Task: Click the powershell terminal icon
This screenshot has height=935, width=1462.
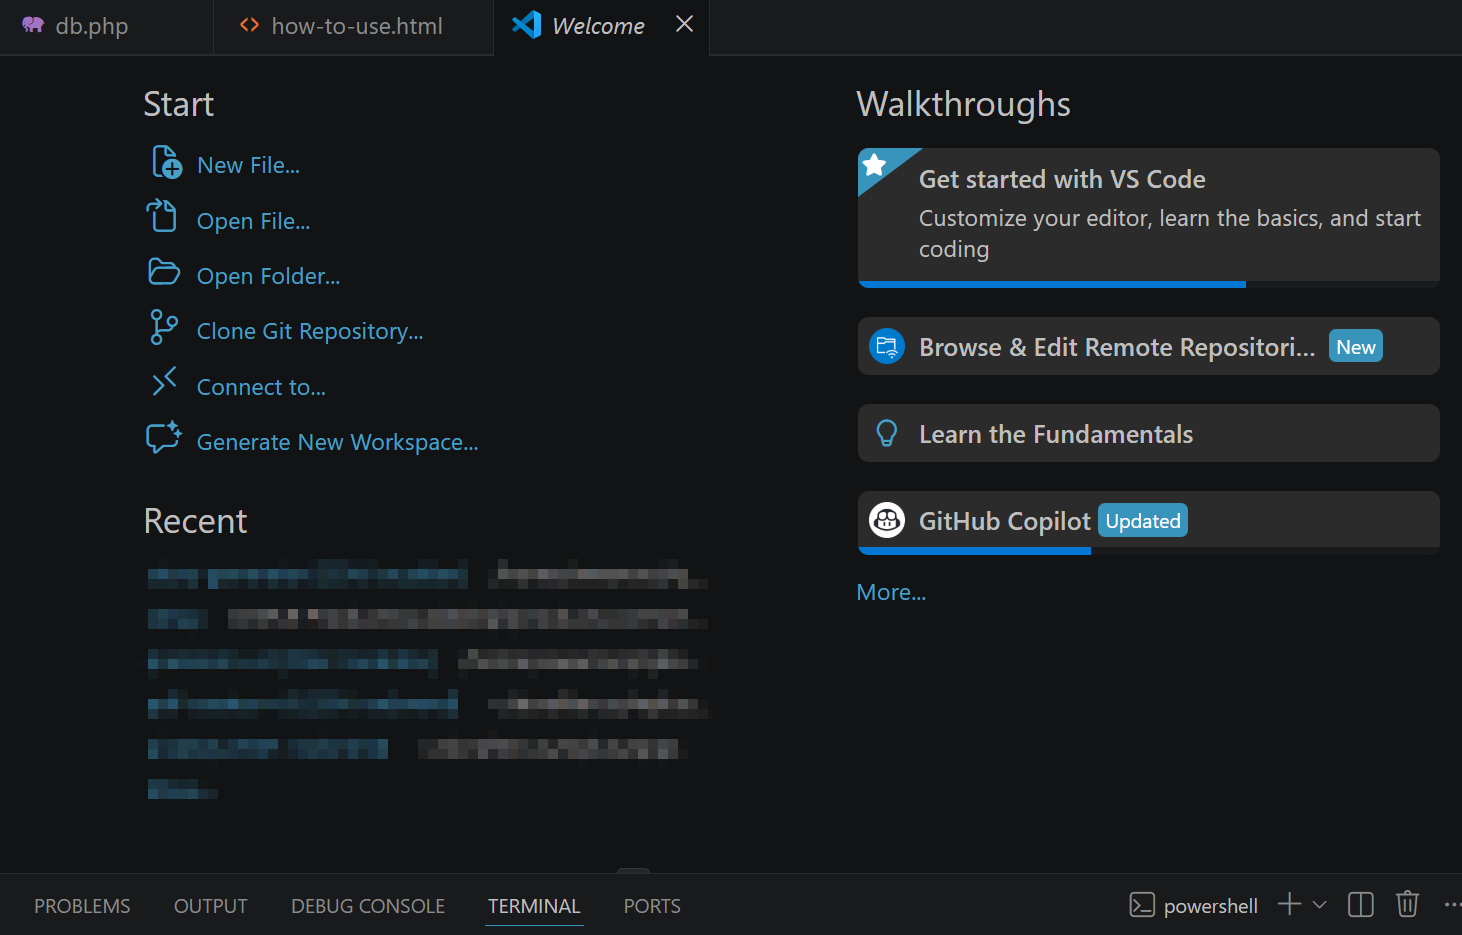Action: point(1142,905)
